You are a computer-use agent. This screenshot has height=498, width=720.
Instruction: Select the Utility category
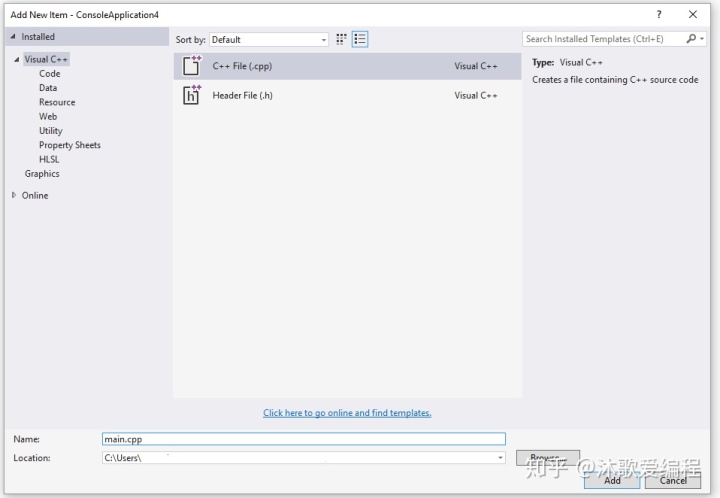pyautogui.click(x=51, y=131)
